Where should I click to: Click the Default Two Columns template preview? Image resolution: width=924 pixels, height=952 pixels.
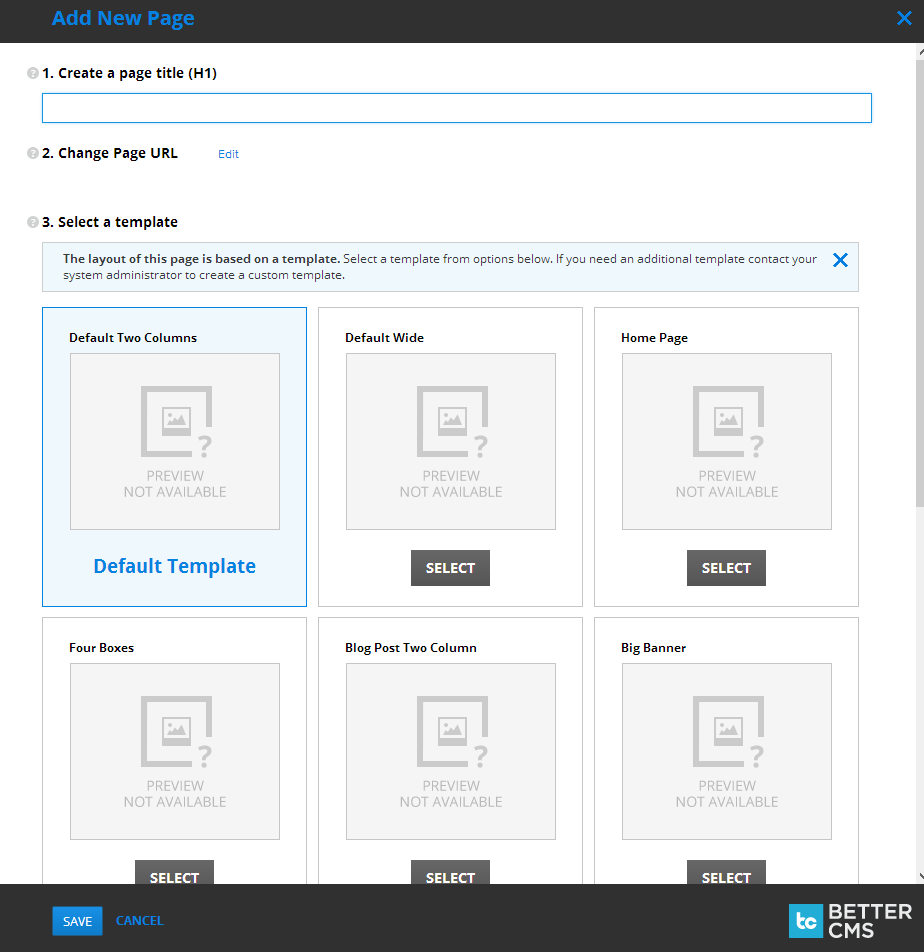174,441
